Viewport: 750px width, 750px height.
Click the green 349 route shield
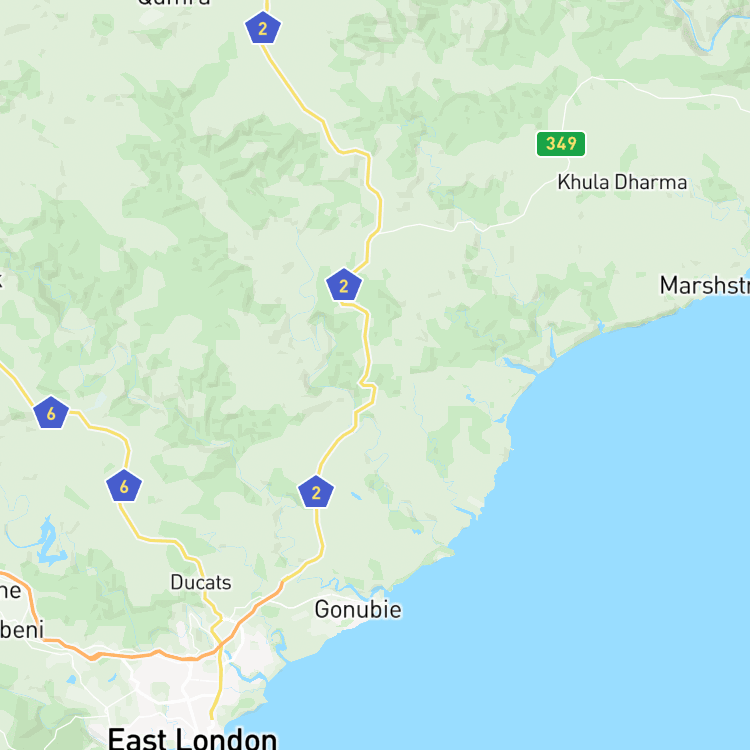tap(561, 143)
